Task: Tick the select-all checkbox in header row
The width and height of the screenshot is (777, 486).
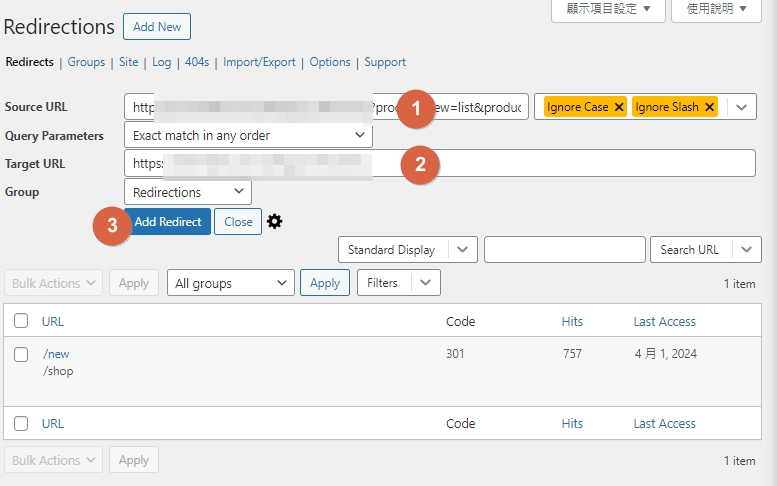Action: pyautogui.click(x=21, y=322)
